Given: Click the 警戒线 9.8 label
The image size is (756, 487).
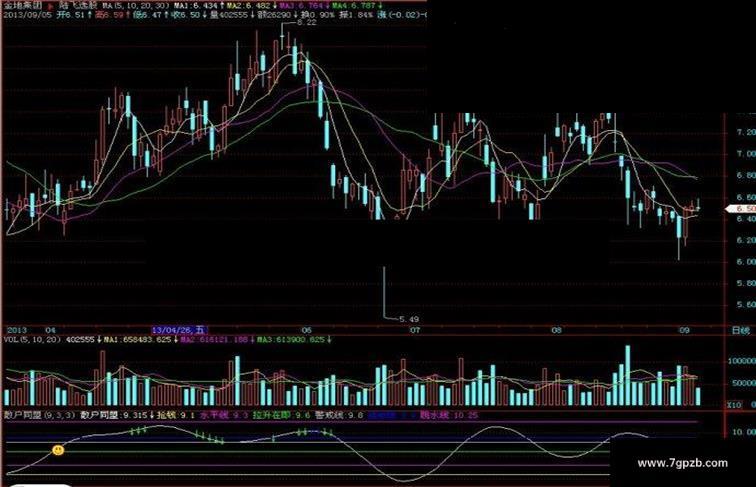Looking at the screenshot, I should point(338,415).
